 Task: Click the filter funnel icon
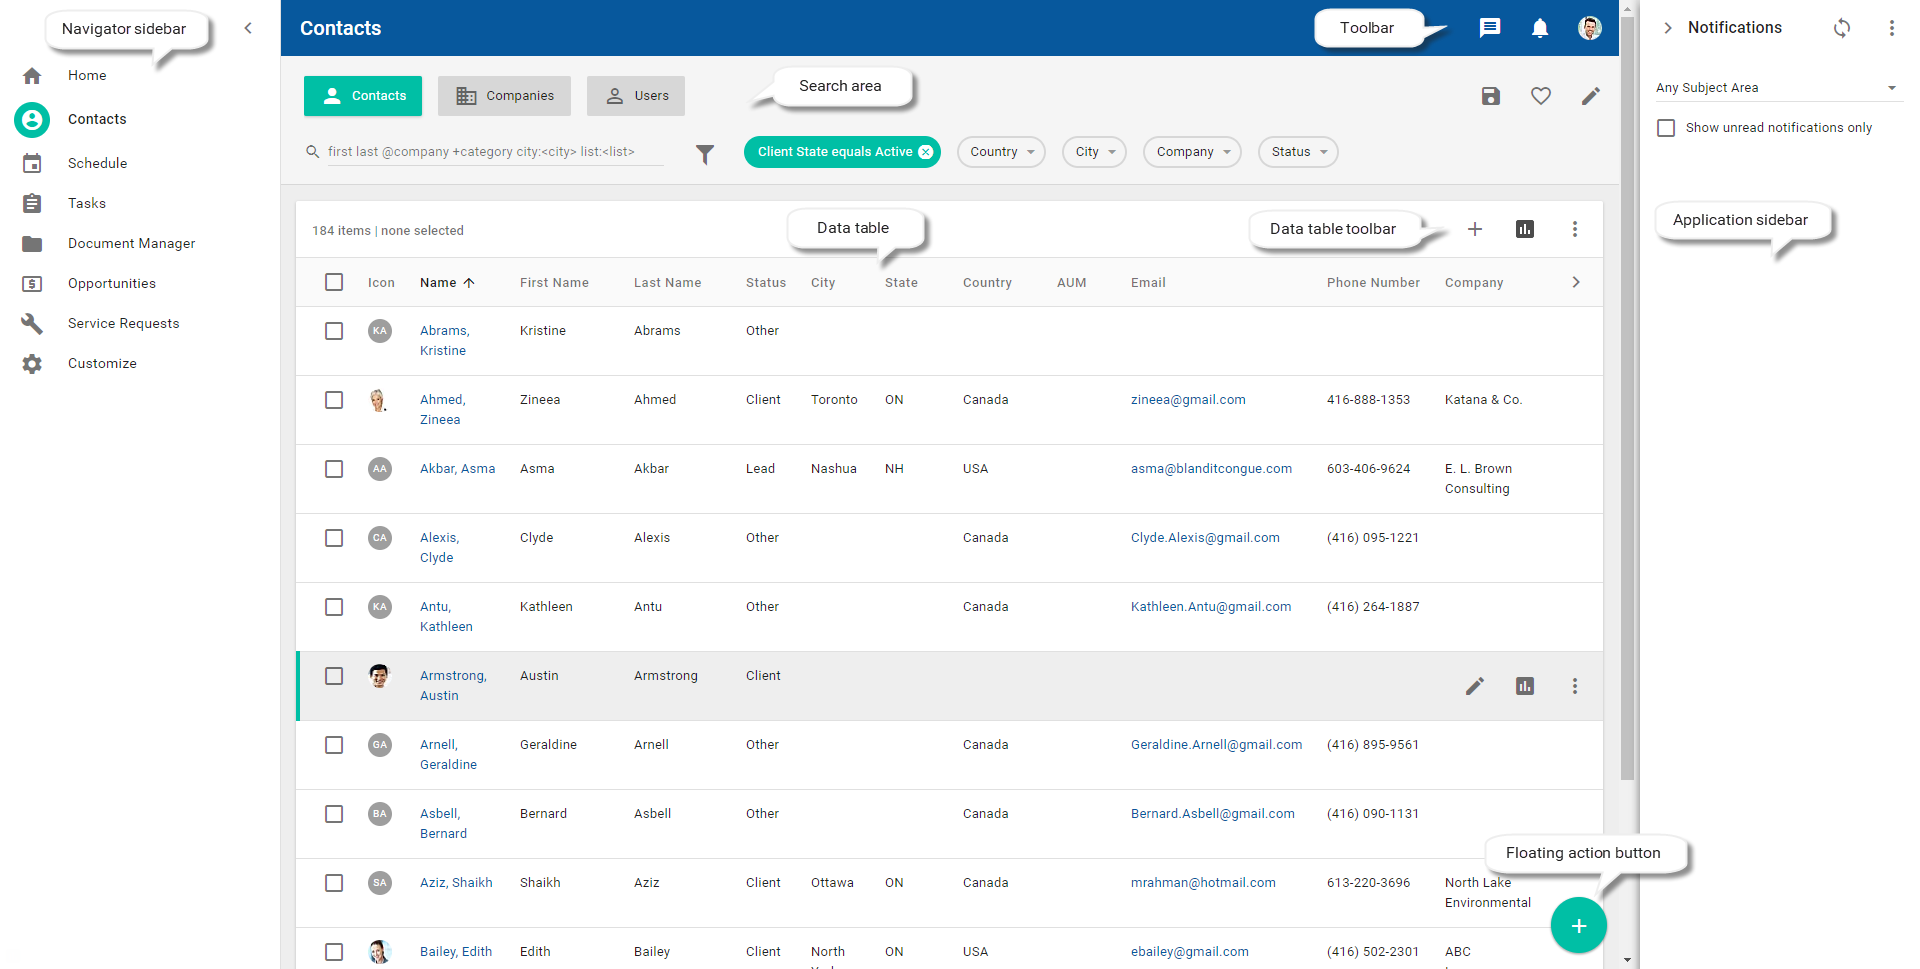[705, 153]
